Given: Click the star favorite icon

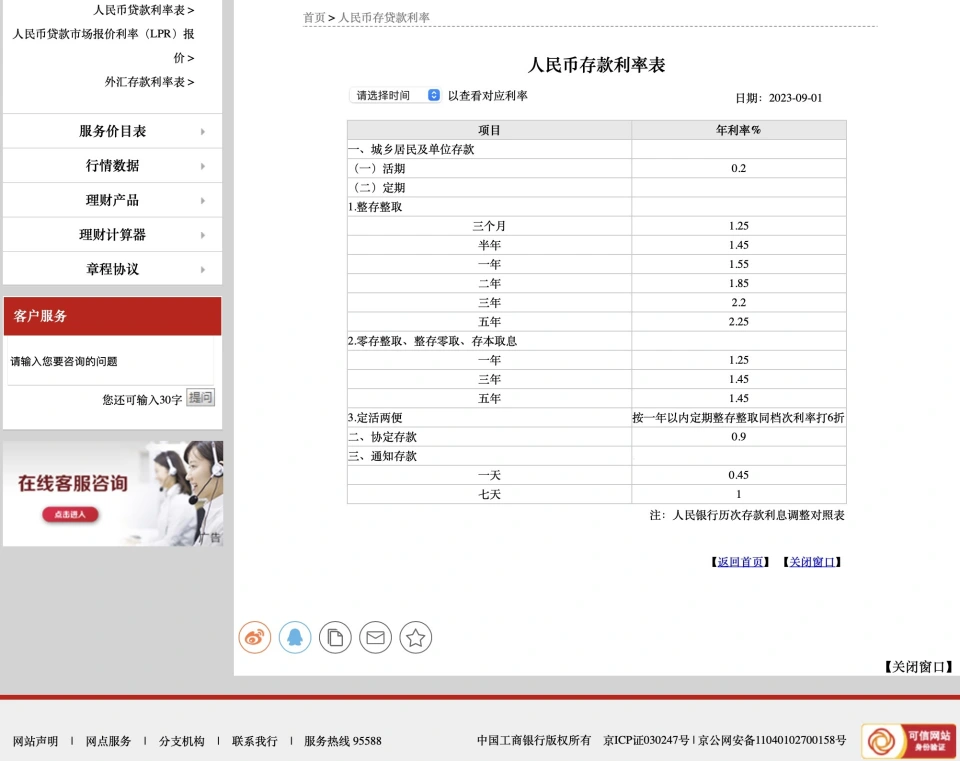Looking at the screenshot, I should point(416,637).
